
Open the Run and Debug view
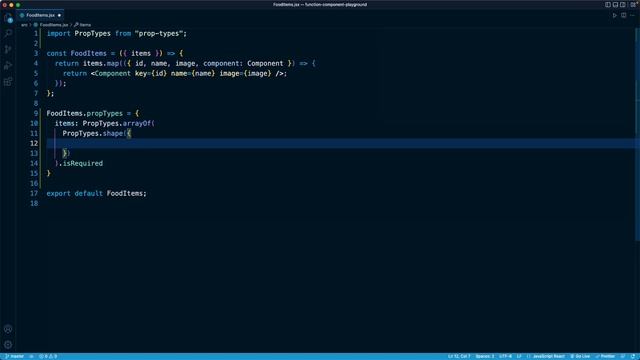tap(8, 65)
